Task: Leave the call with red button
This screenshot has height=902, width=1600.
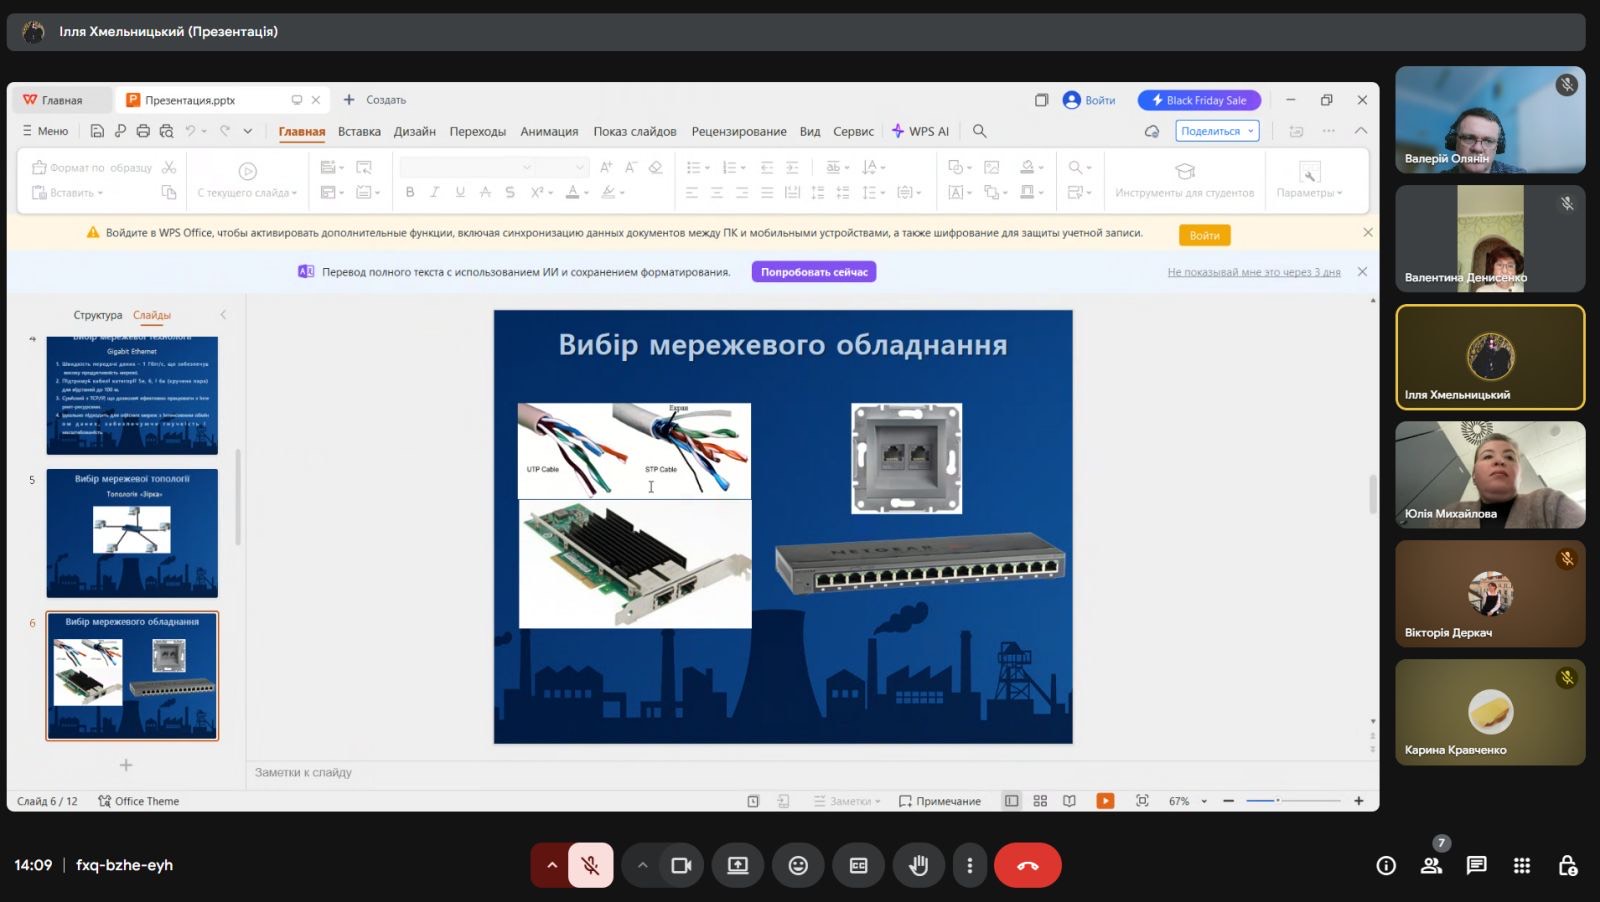Action: (x=1027, y=866)
